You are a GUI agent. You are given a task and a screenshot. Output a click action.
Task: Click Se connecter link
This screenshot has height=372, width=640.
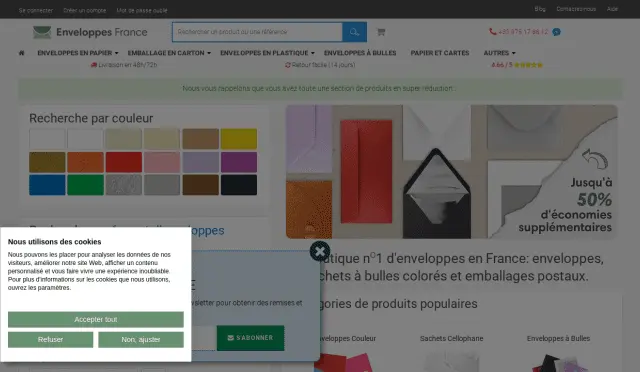tap(36, 11)
